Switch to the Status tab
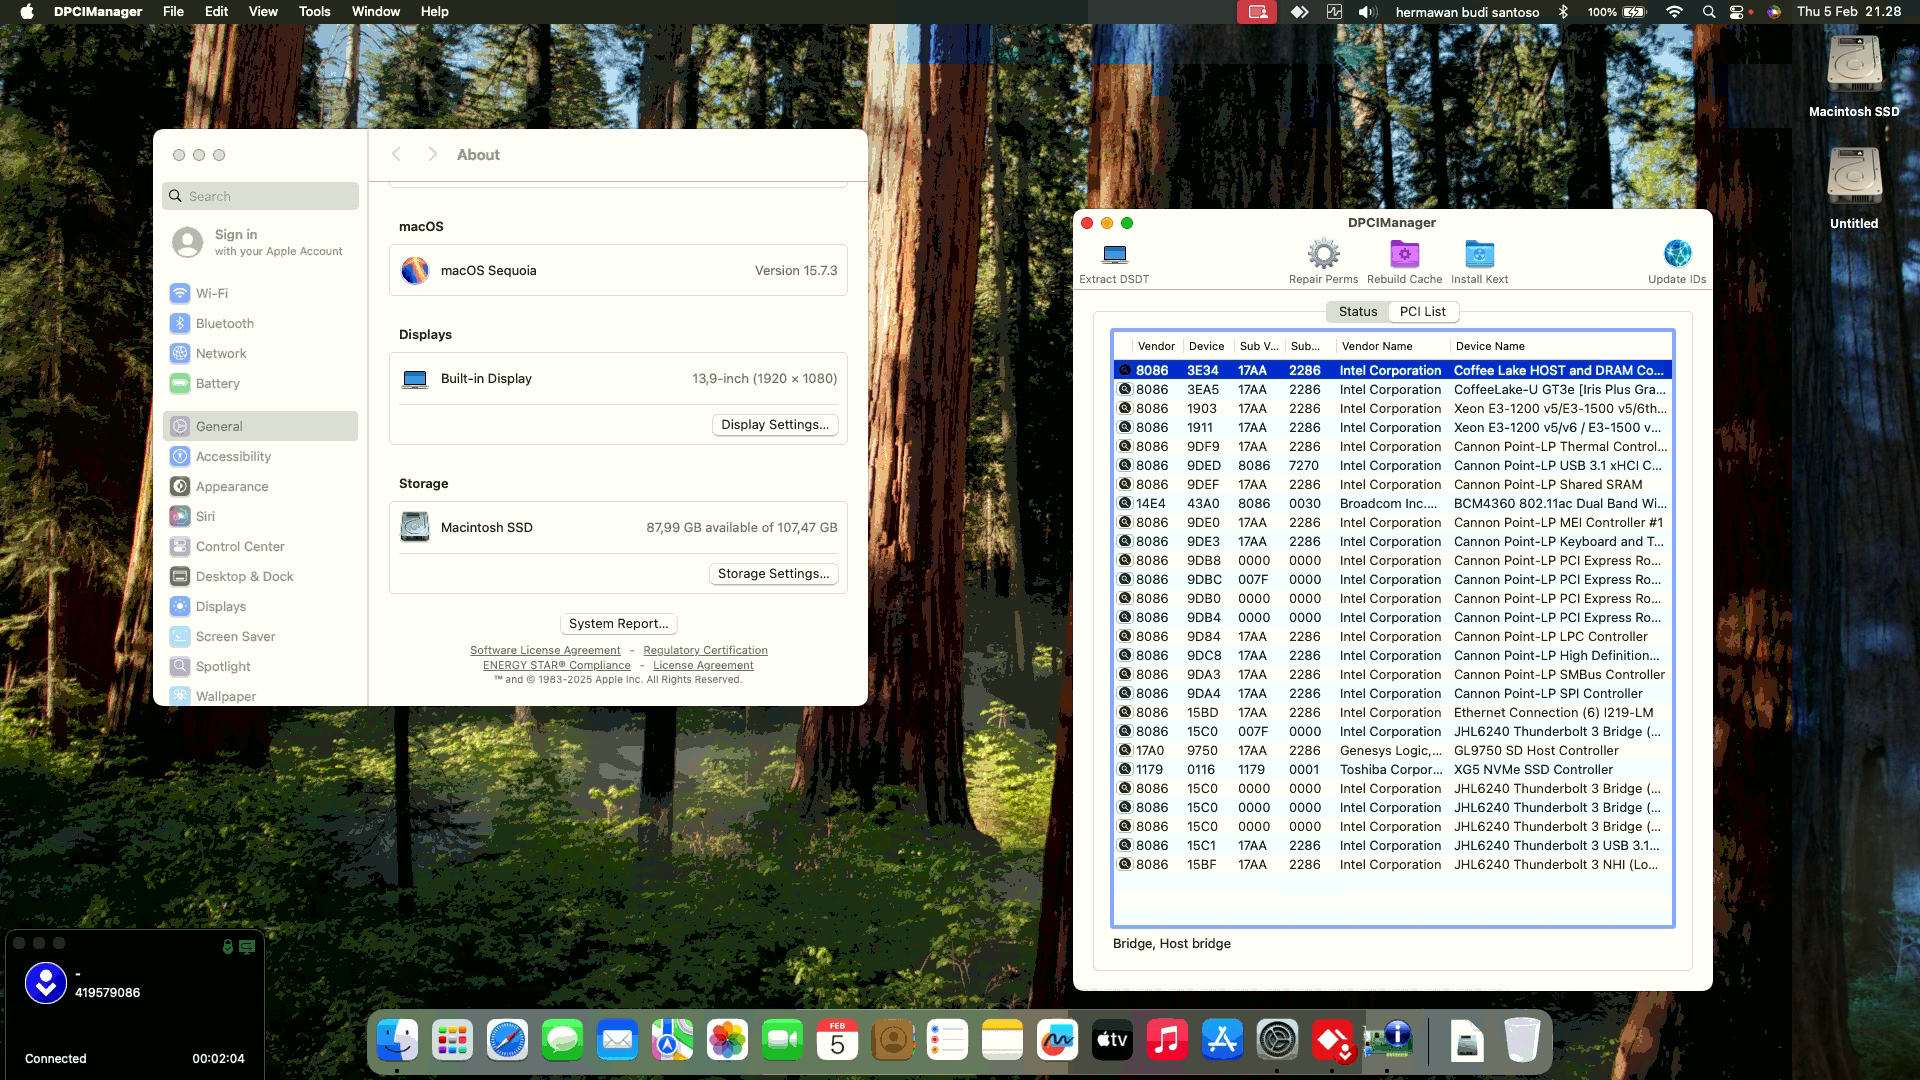The image size is (1920, 1080). 1357,312
